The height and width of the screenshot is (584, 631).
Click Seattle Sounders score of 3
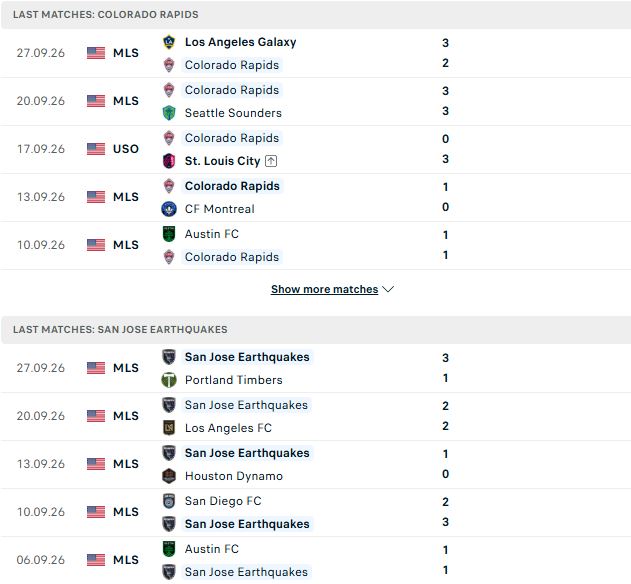[445, 111]
